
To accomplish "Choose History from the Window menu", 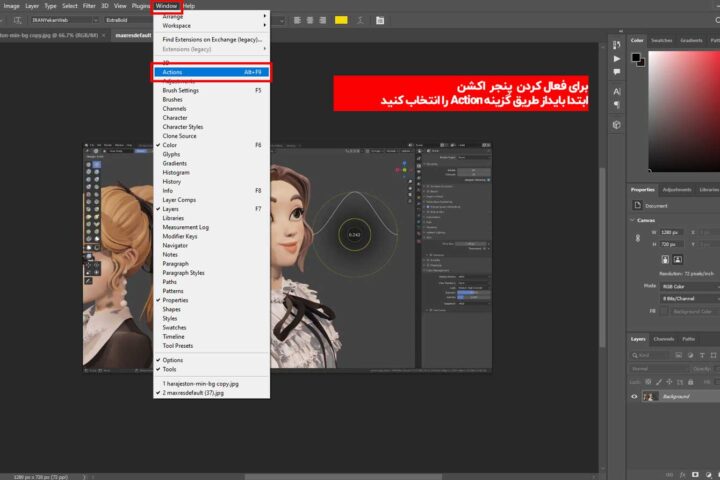I will click(212, 181).
